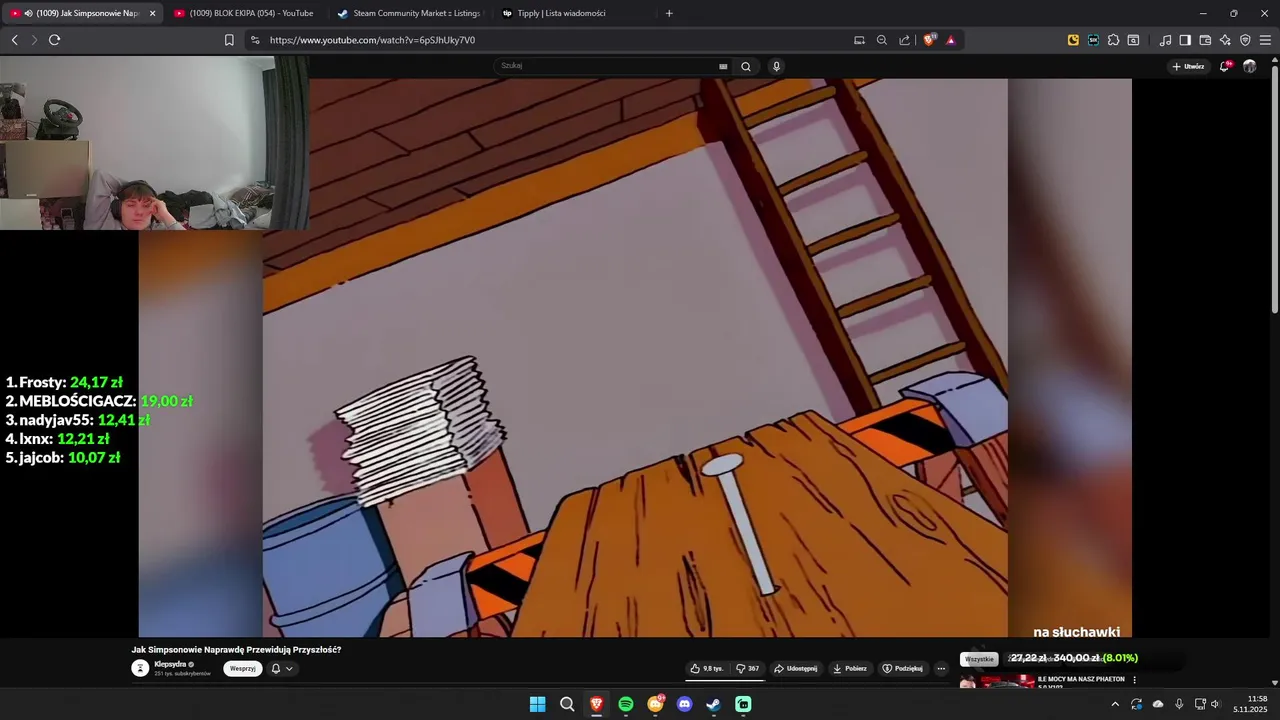Click the SIK extension icon

1093,40
